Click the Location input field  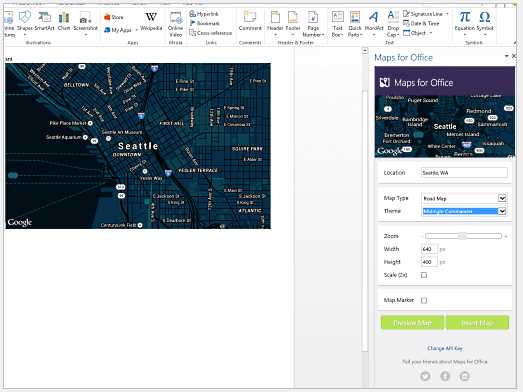point(464,173)
